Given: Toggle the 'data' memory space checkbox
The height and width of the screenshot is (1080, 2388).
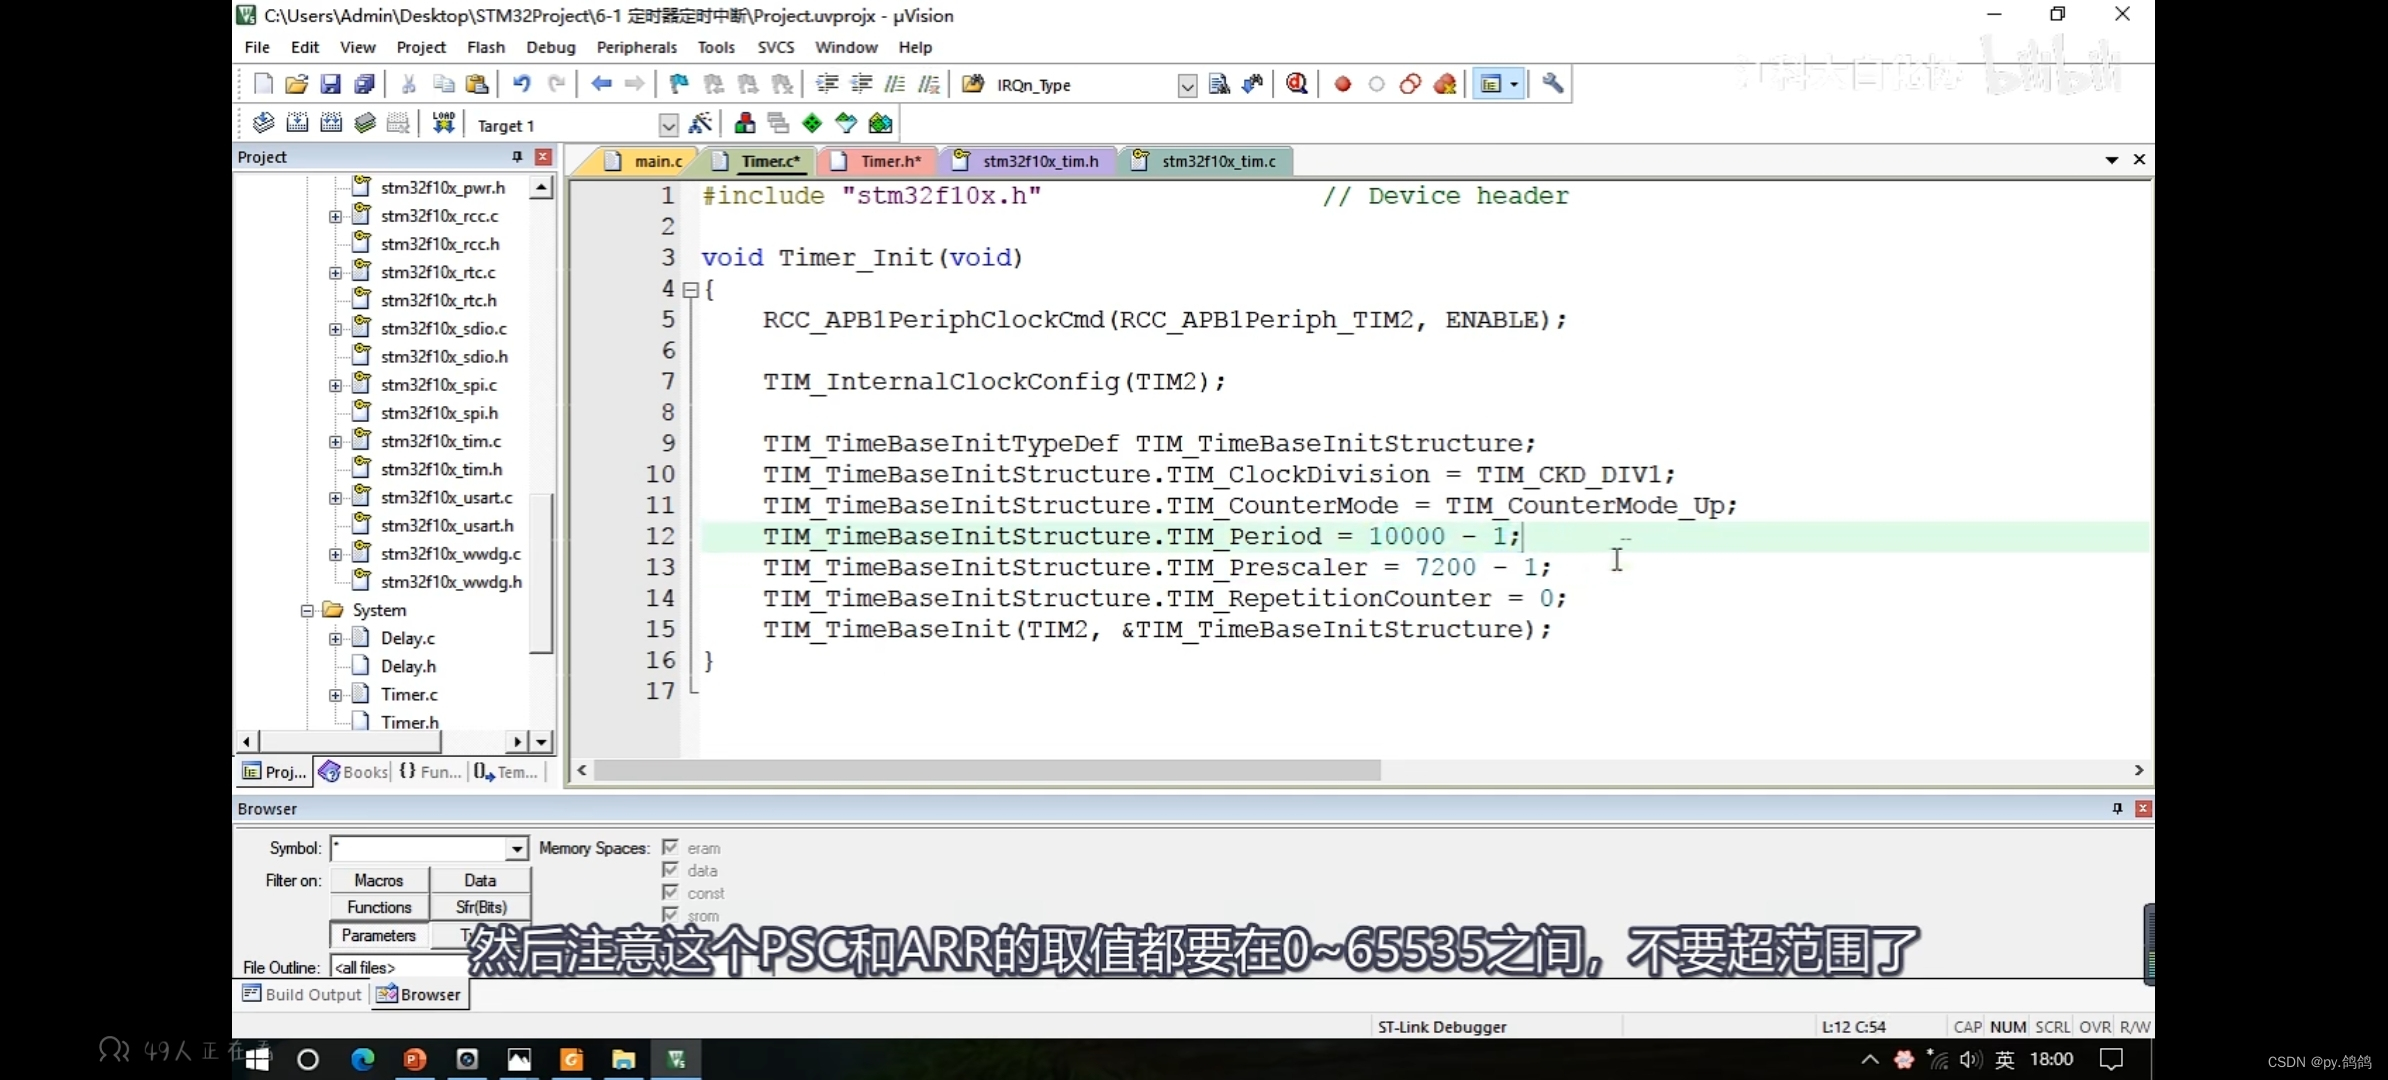Looking at the screenshot, I should (669, 870).
